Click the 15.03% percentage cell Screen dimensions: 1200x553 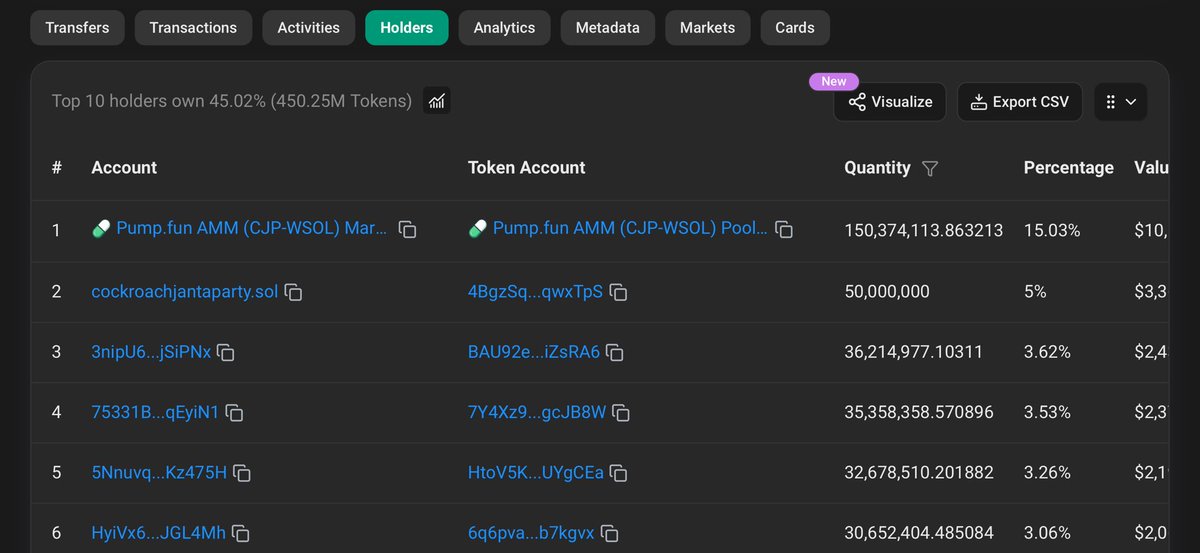(x=1052, y=230)
